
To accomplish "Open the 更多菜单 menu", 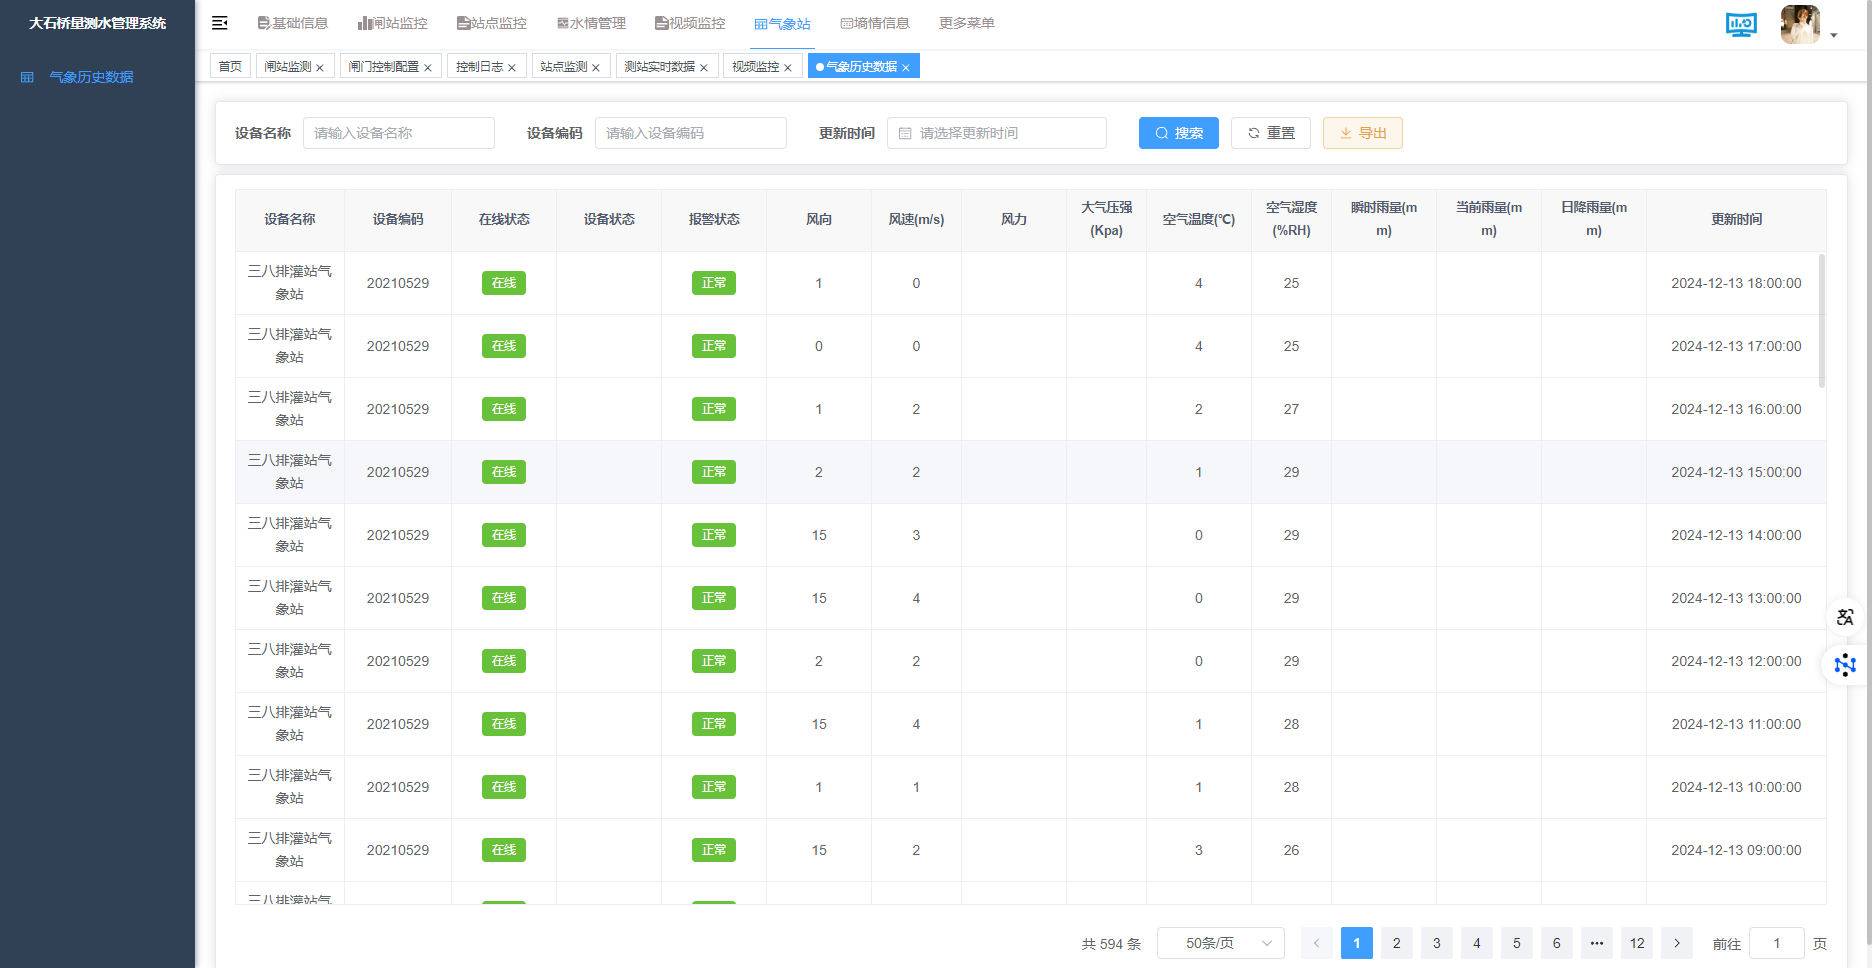I will point(966,23).
